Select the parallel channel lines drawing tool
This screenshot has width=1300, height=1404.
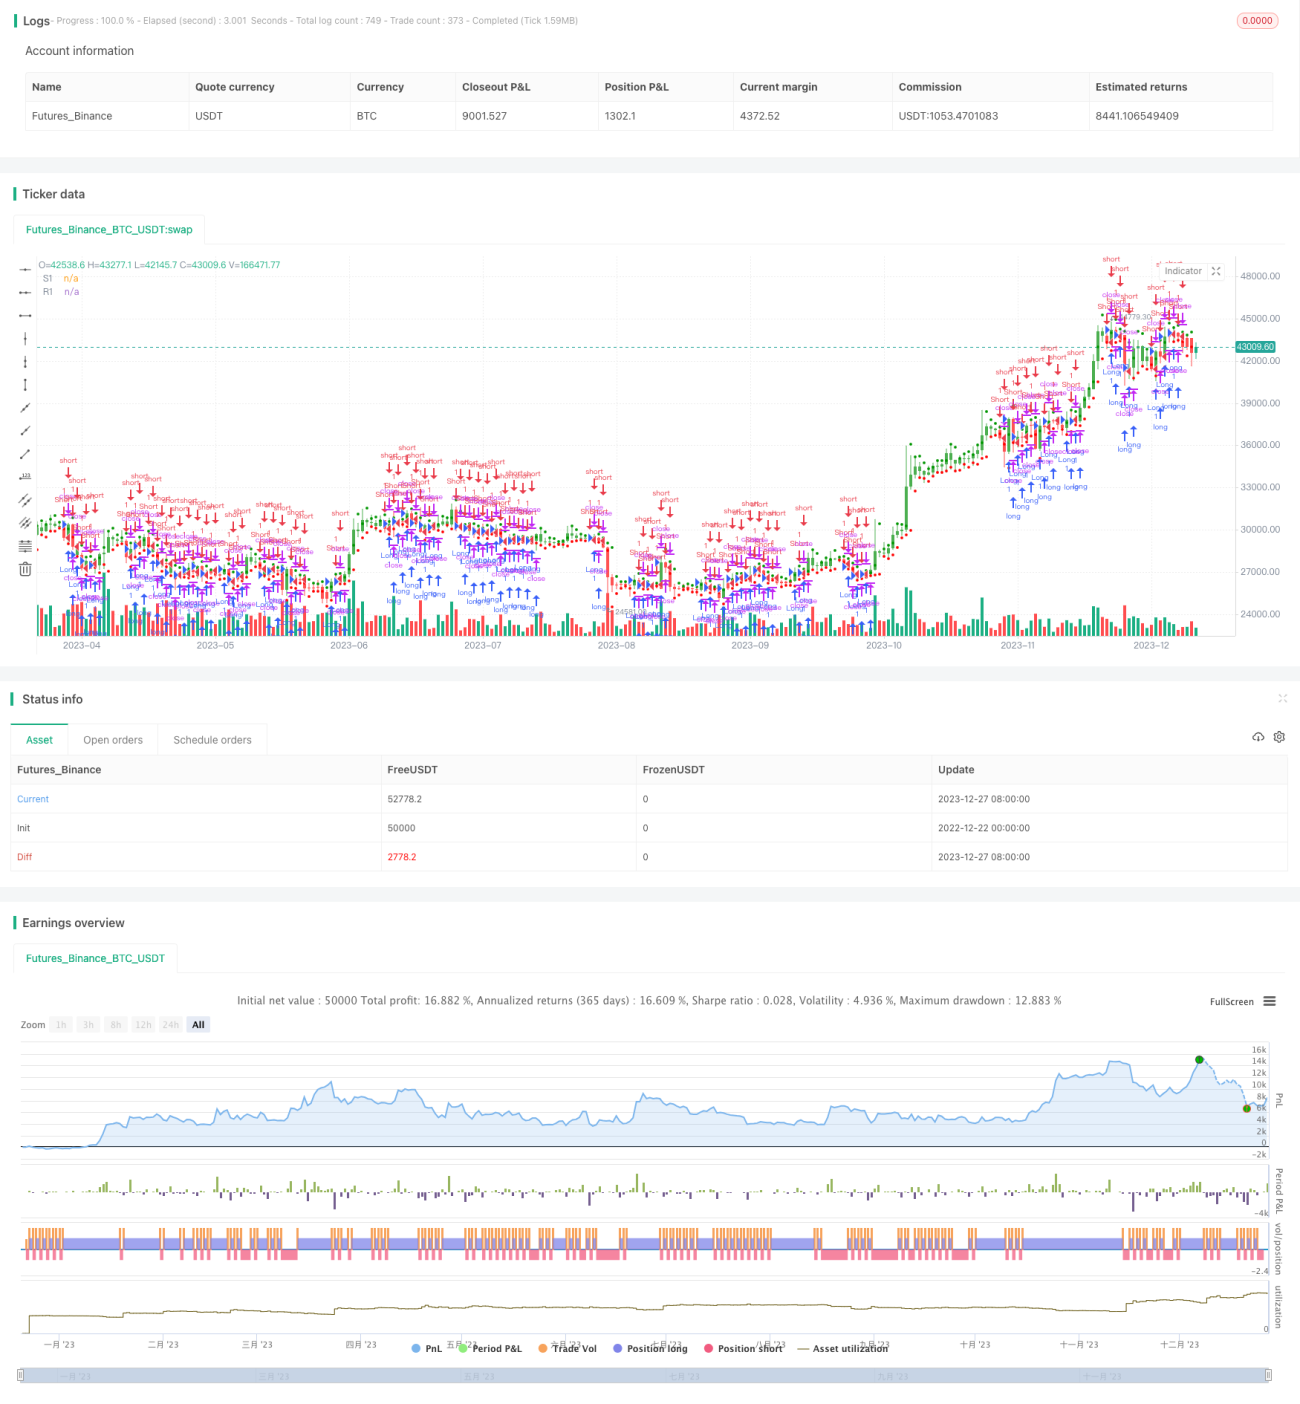[x=25, y=500]
